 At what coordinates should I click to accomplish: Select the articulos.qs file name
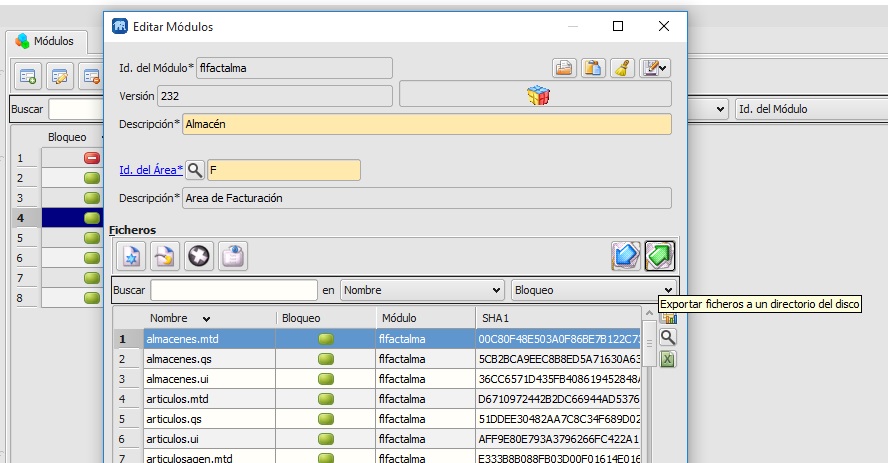[x=174, y=419]
